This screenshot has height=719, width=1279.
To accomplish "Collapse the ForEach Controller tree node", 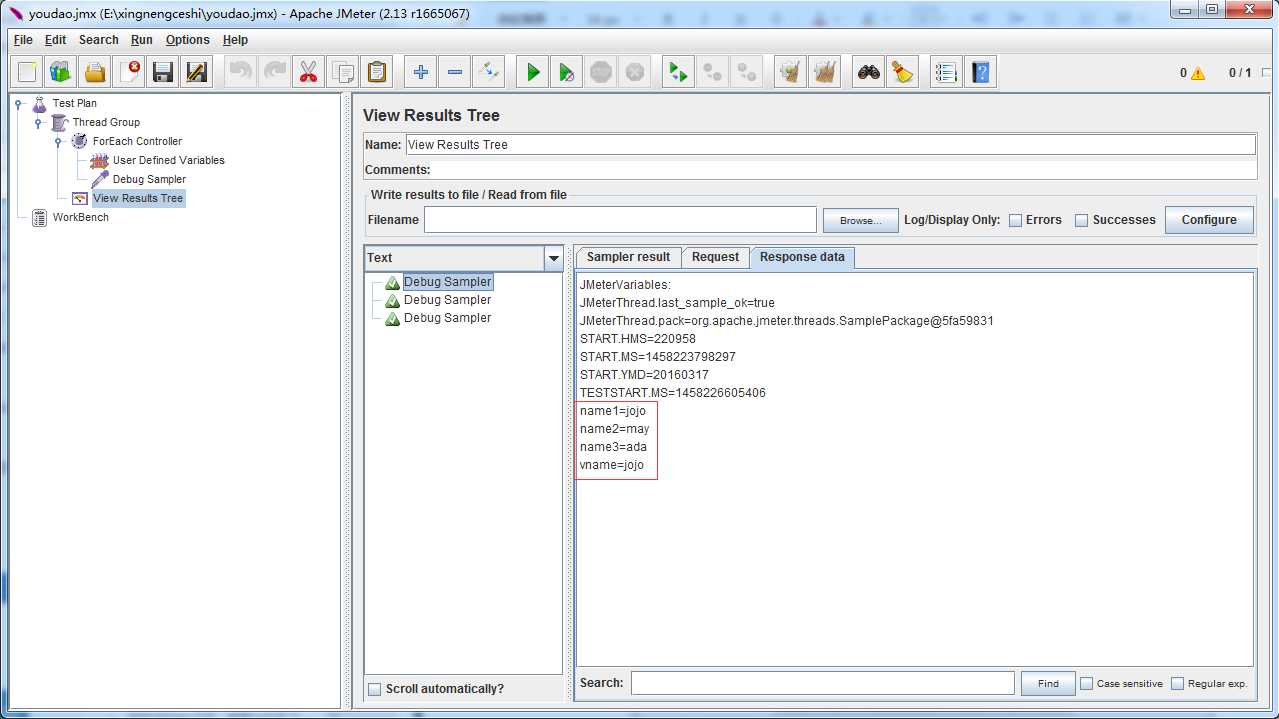I will click(59, 142).
